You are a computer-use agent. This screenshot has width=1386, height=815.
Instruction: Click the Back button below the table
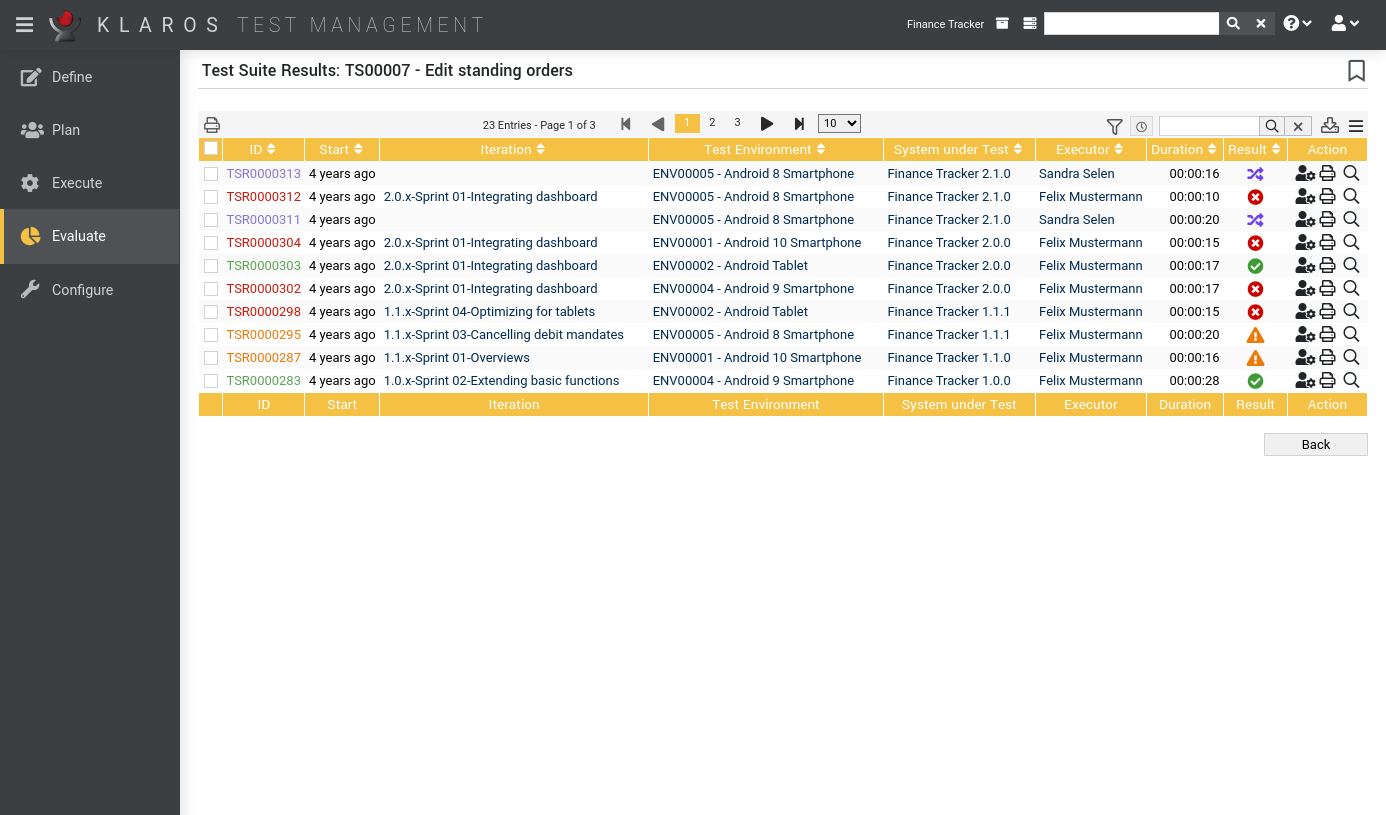click(x=1315, y=444)
